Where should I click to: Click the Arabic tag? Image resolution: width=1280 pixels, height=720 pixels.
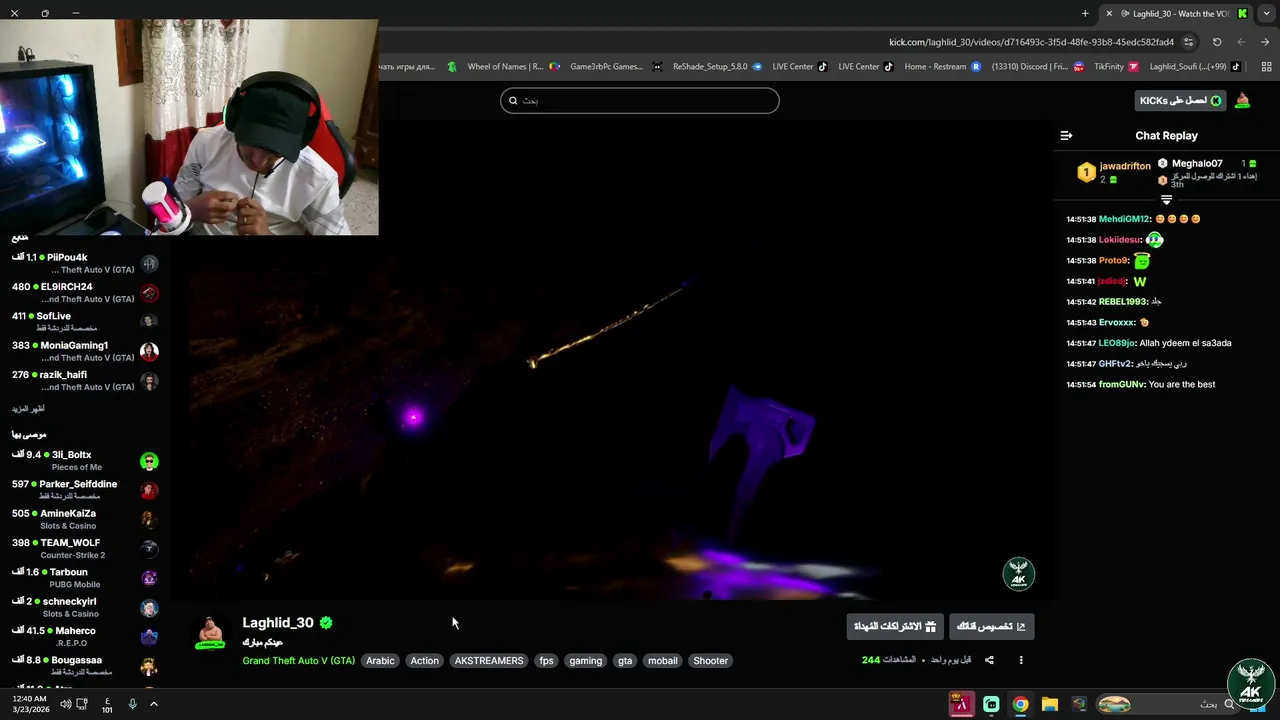point(380,661)
